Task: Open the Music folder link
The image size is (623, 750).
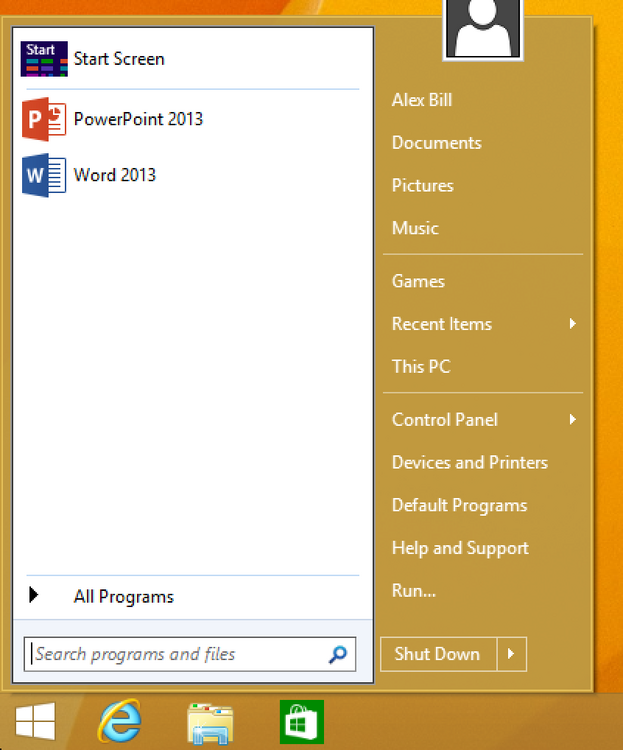Action: coord(415,228)
